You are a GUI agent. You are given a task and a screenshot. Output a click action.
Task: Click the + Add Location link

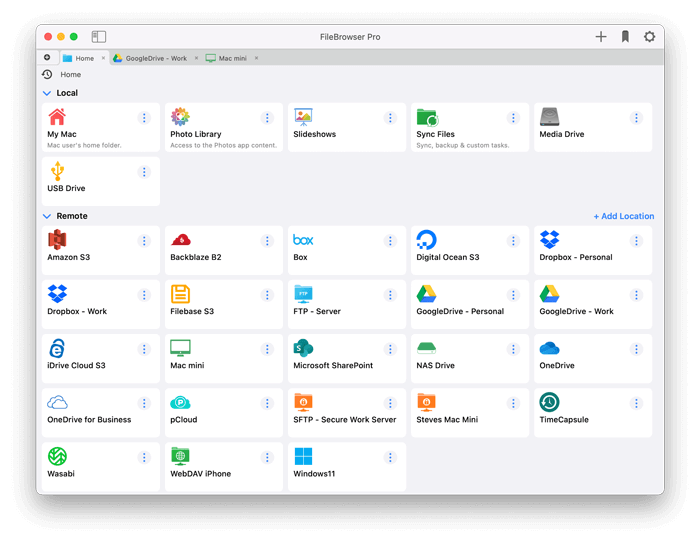[624, 216]
